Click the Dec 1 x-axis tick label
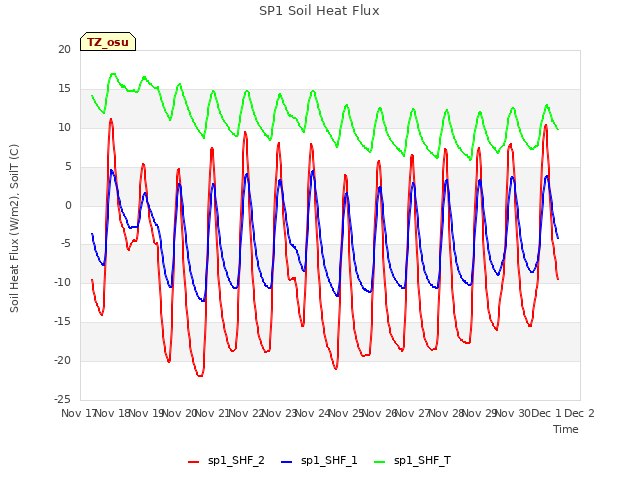Image resolution: width=640 pixels, height=480 pixels. [546, 413]
